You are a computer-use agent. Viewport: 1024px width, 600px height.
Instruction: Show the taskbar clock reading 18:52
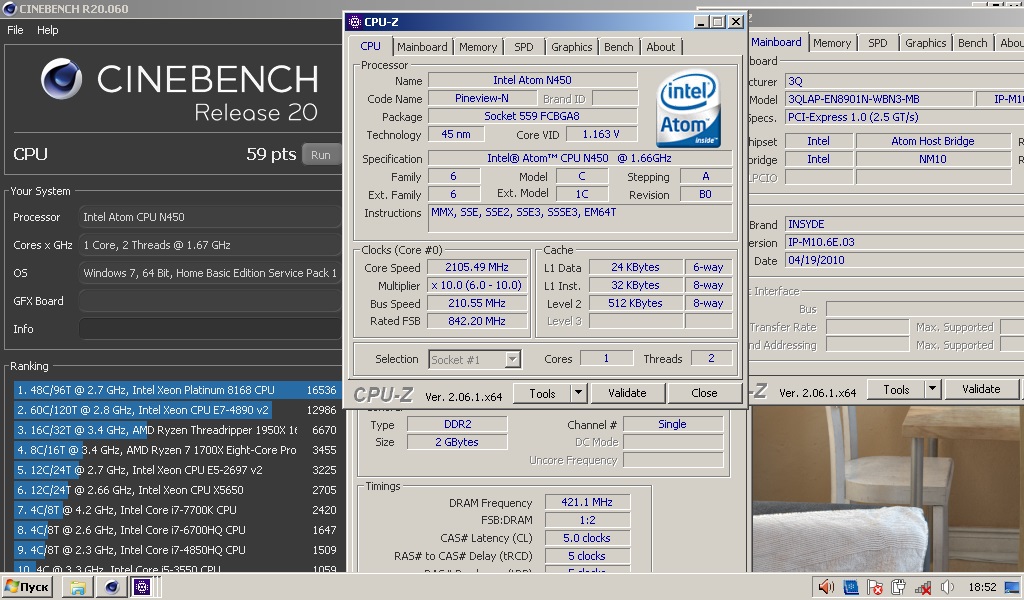point(982,587)
